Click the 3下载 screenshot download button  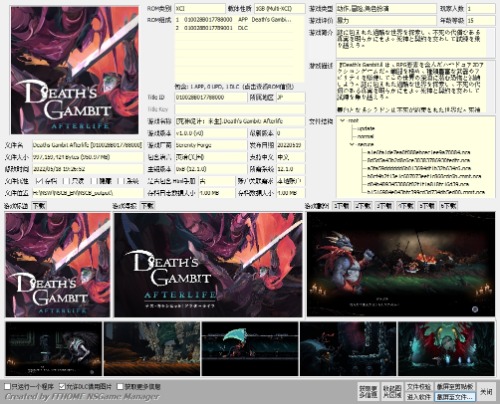coord(384,206)
